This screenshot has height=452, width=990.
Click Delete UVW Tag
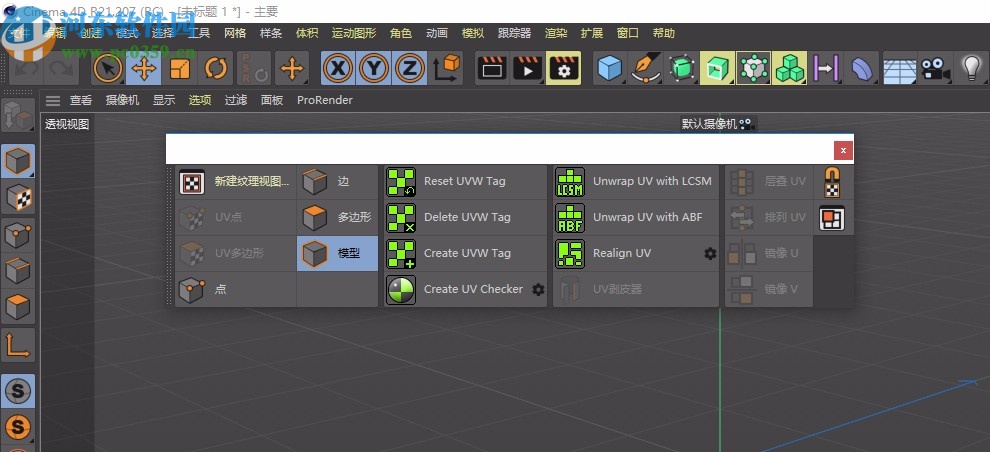pos(465,218)
